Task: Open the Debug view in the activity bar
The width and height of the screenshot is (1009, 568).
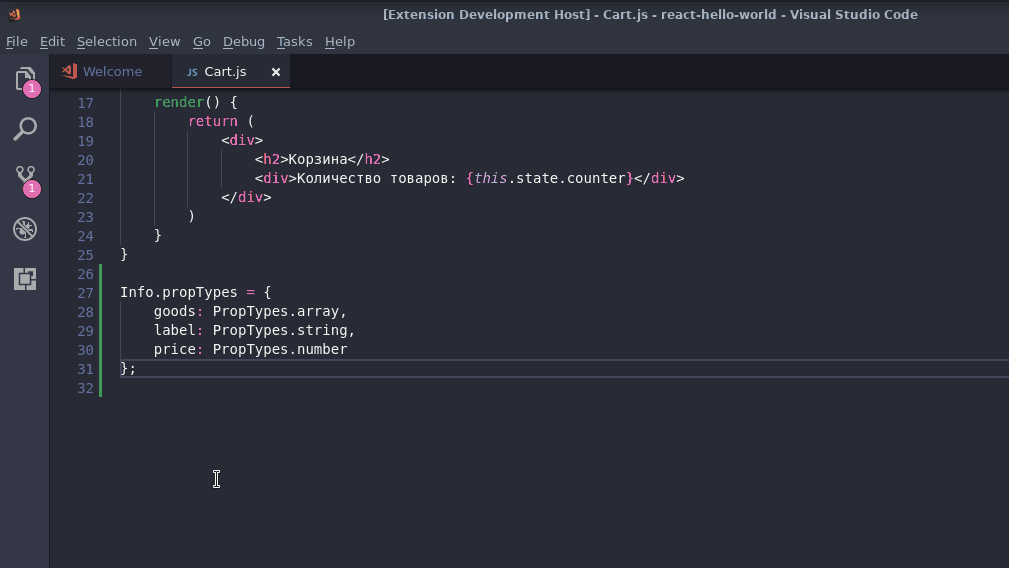Action: point(25,229)
